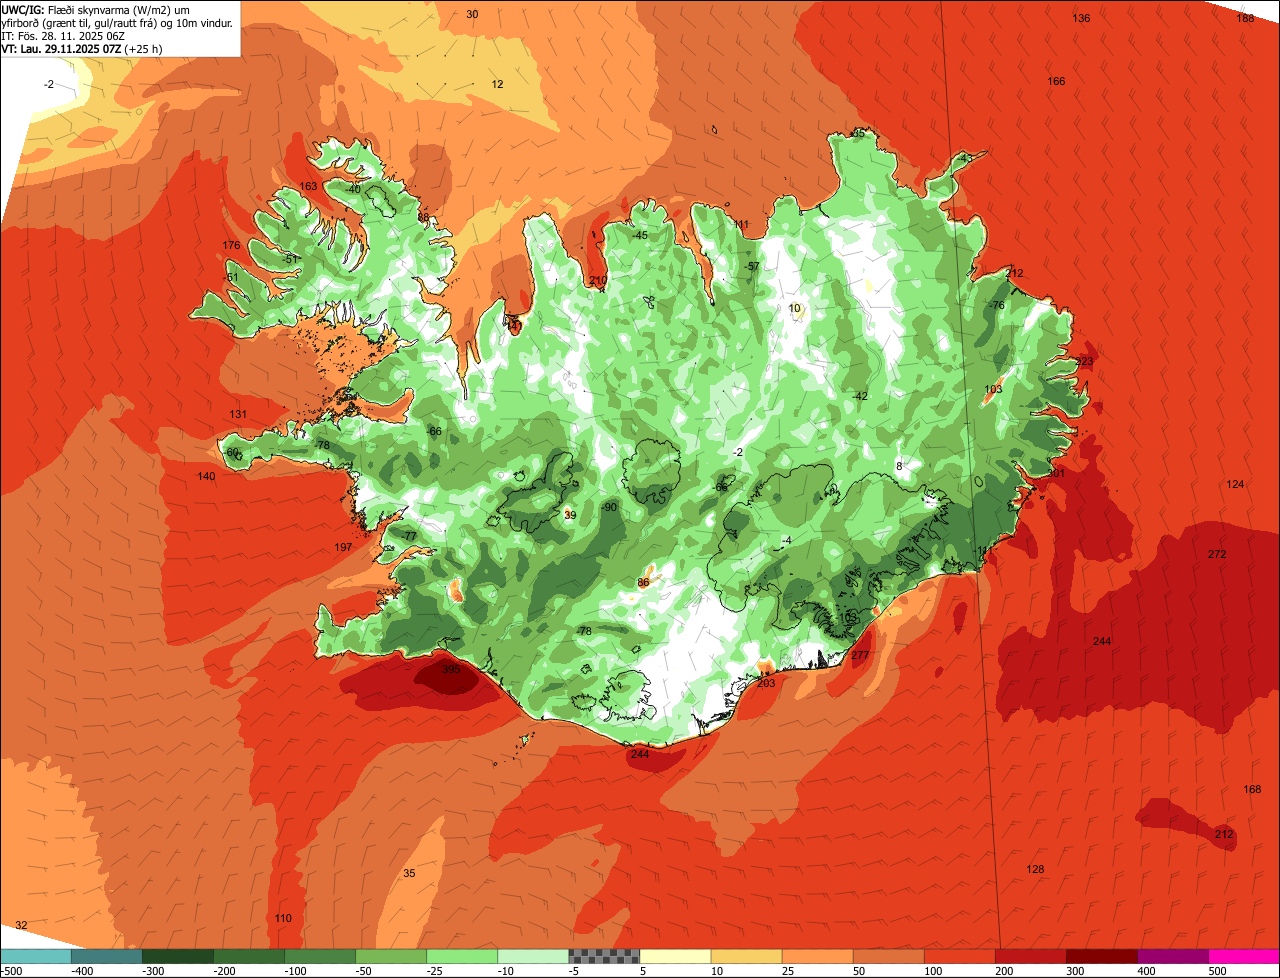The height and width of the screenshot is (978, 1280).
Task: Click the 277 value off the southeast coast
Action: [x=860, y=655]
